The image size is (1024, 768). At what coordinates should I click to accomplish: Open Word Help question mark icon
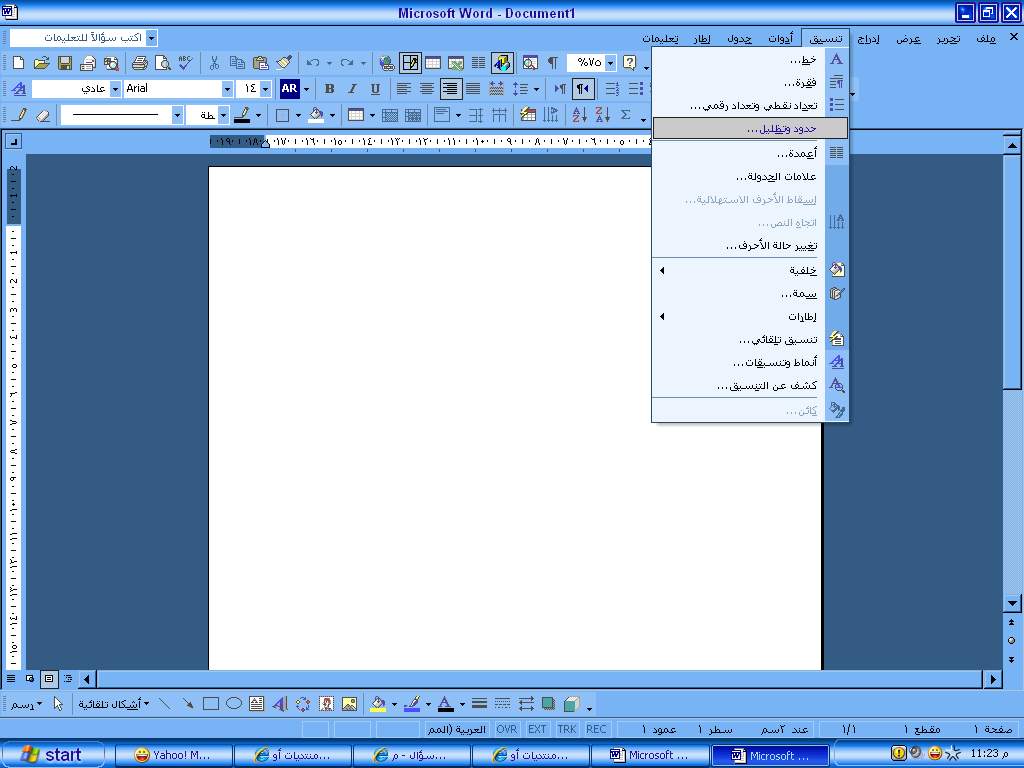pyautogui.click(x=630, y=63)
